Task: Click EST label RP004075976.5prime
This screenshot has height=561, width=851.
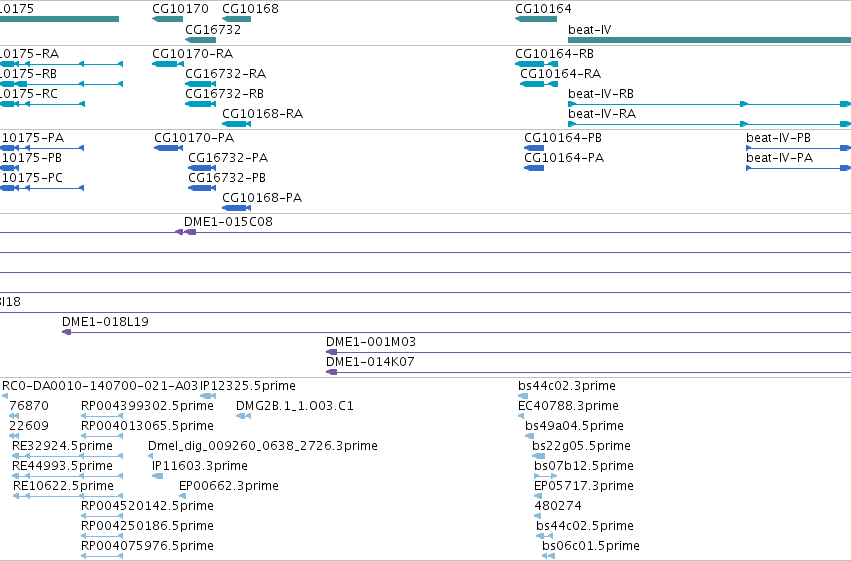Action: (x=147, y=546)
